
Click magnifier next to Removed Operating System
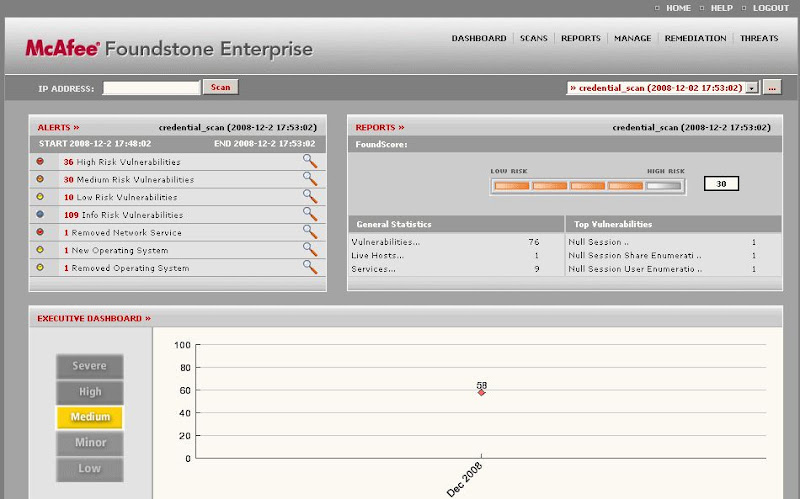click(x=310, y=267)
